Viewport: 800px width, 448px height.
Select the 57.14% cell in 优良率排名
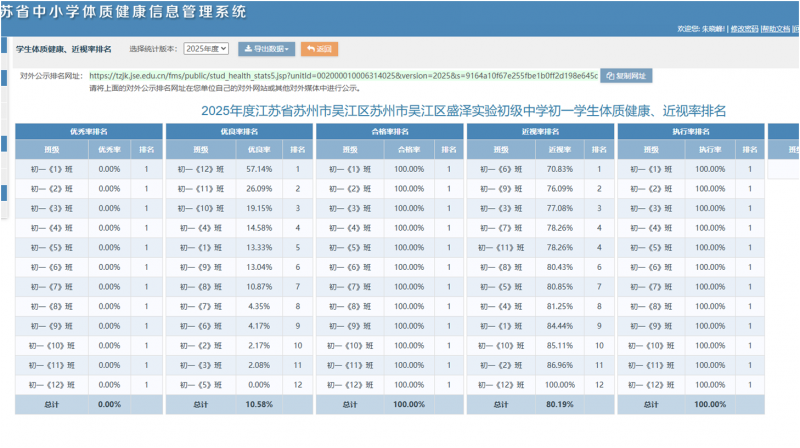[x=258, y=169]
